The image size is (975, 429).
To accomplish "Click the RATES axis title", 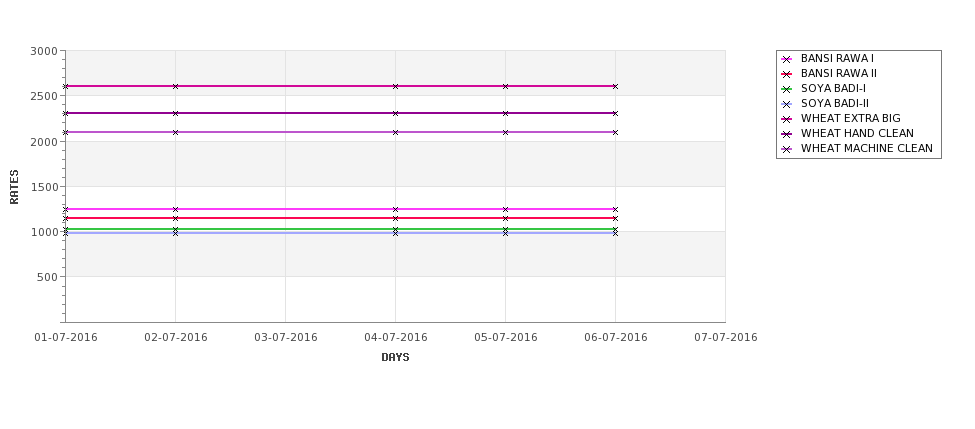I will click(14, 187).
